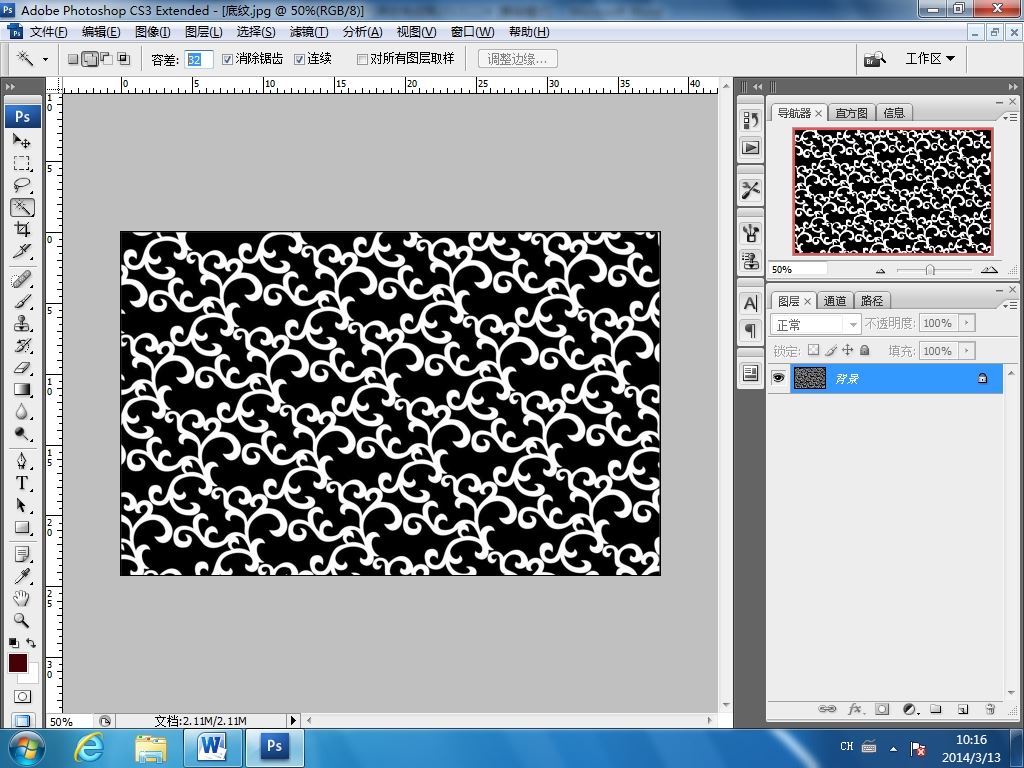
Task: Select the Horizontal Type tool
Action: tap(22, 482)
